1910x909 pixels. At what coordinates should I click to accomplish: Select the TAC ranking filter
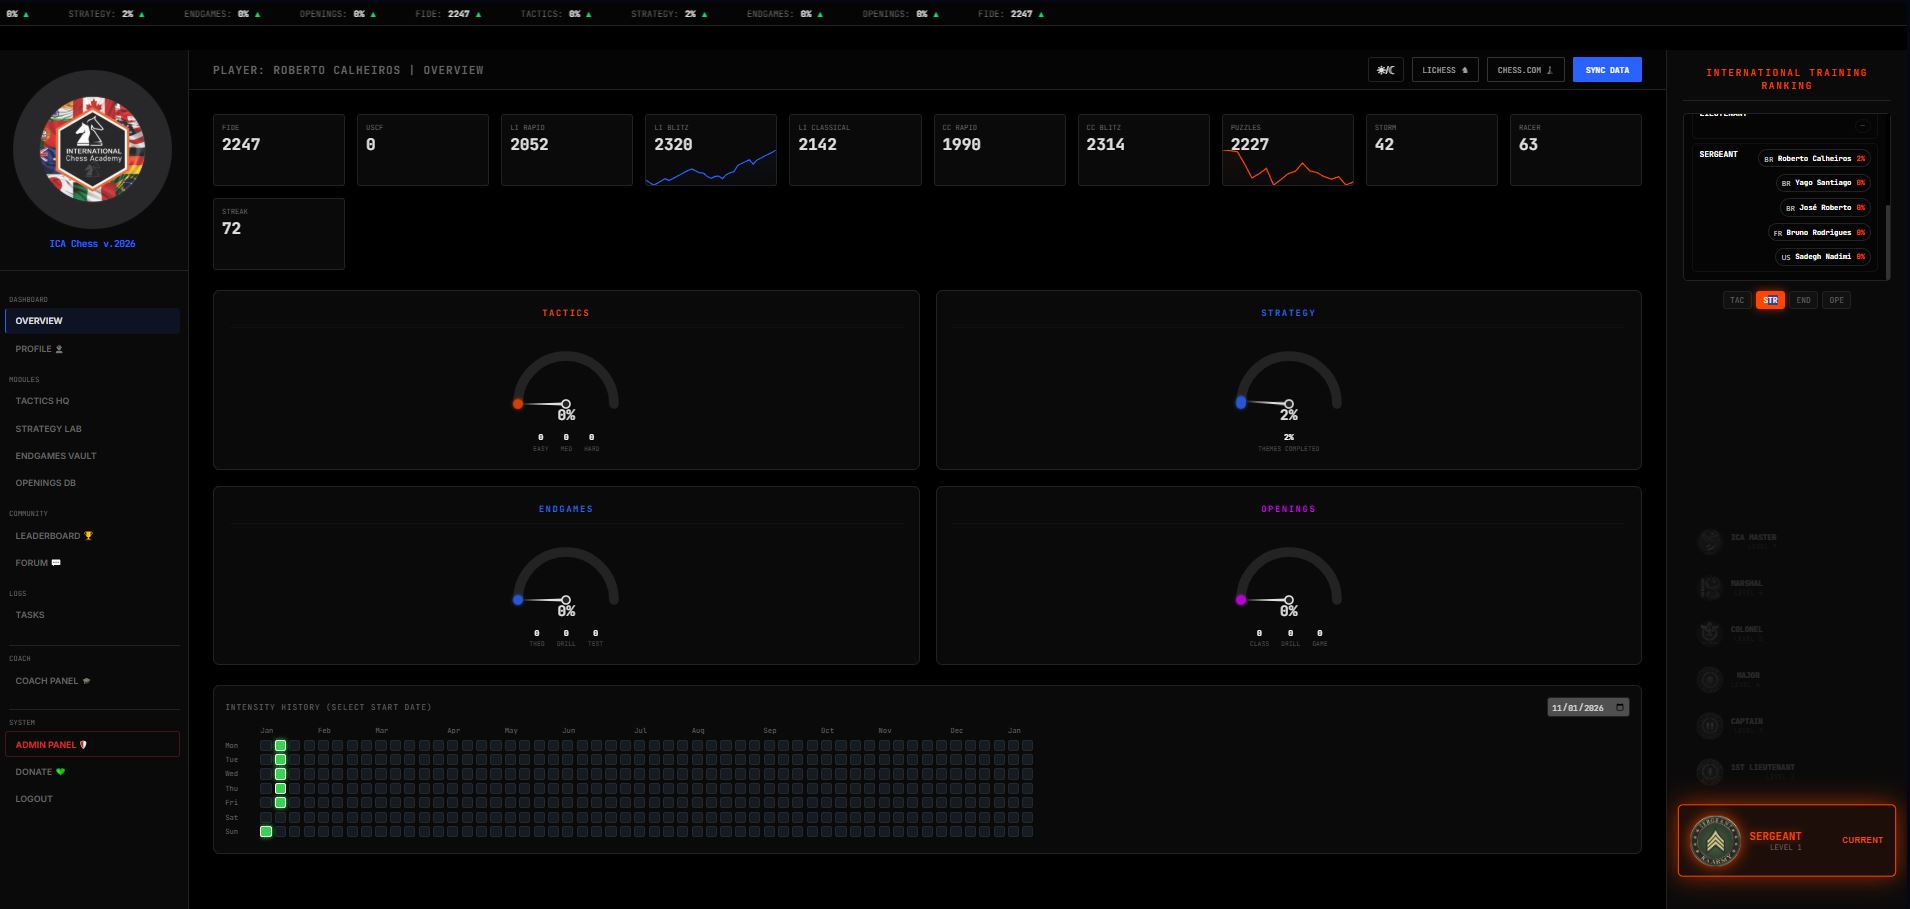pyautogui.click(x=1737, y=300)
